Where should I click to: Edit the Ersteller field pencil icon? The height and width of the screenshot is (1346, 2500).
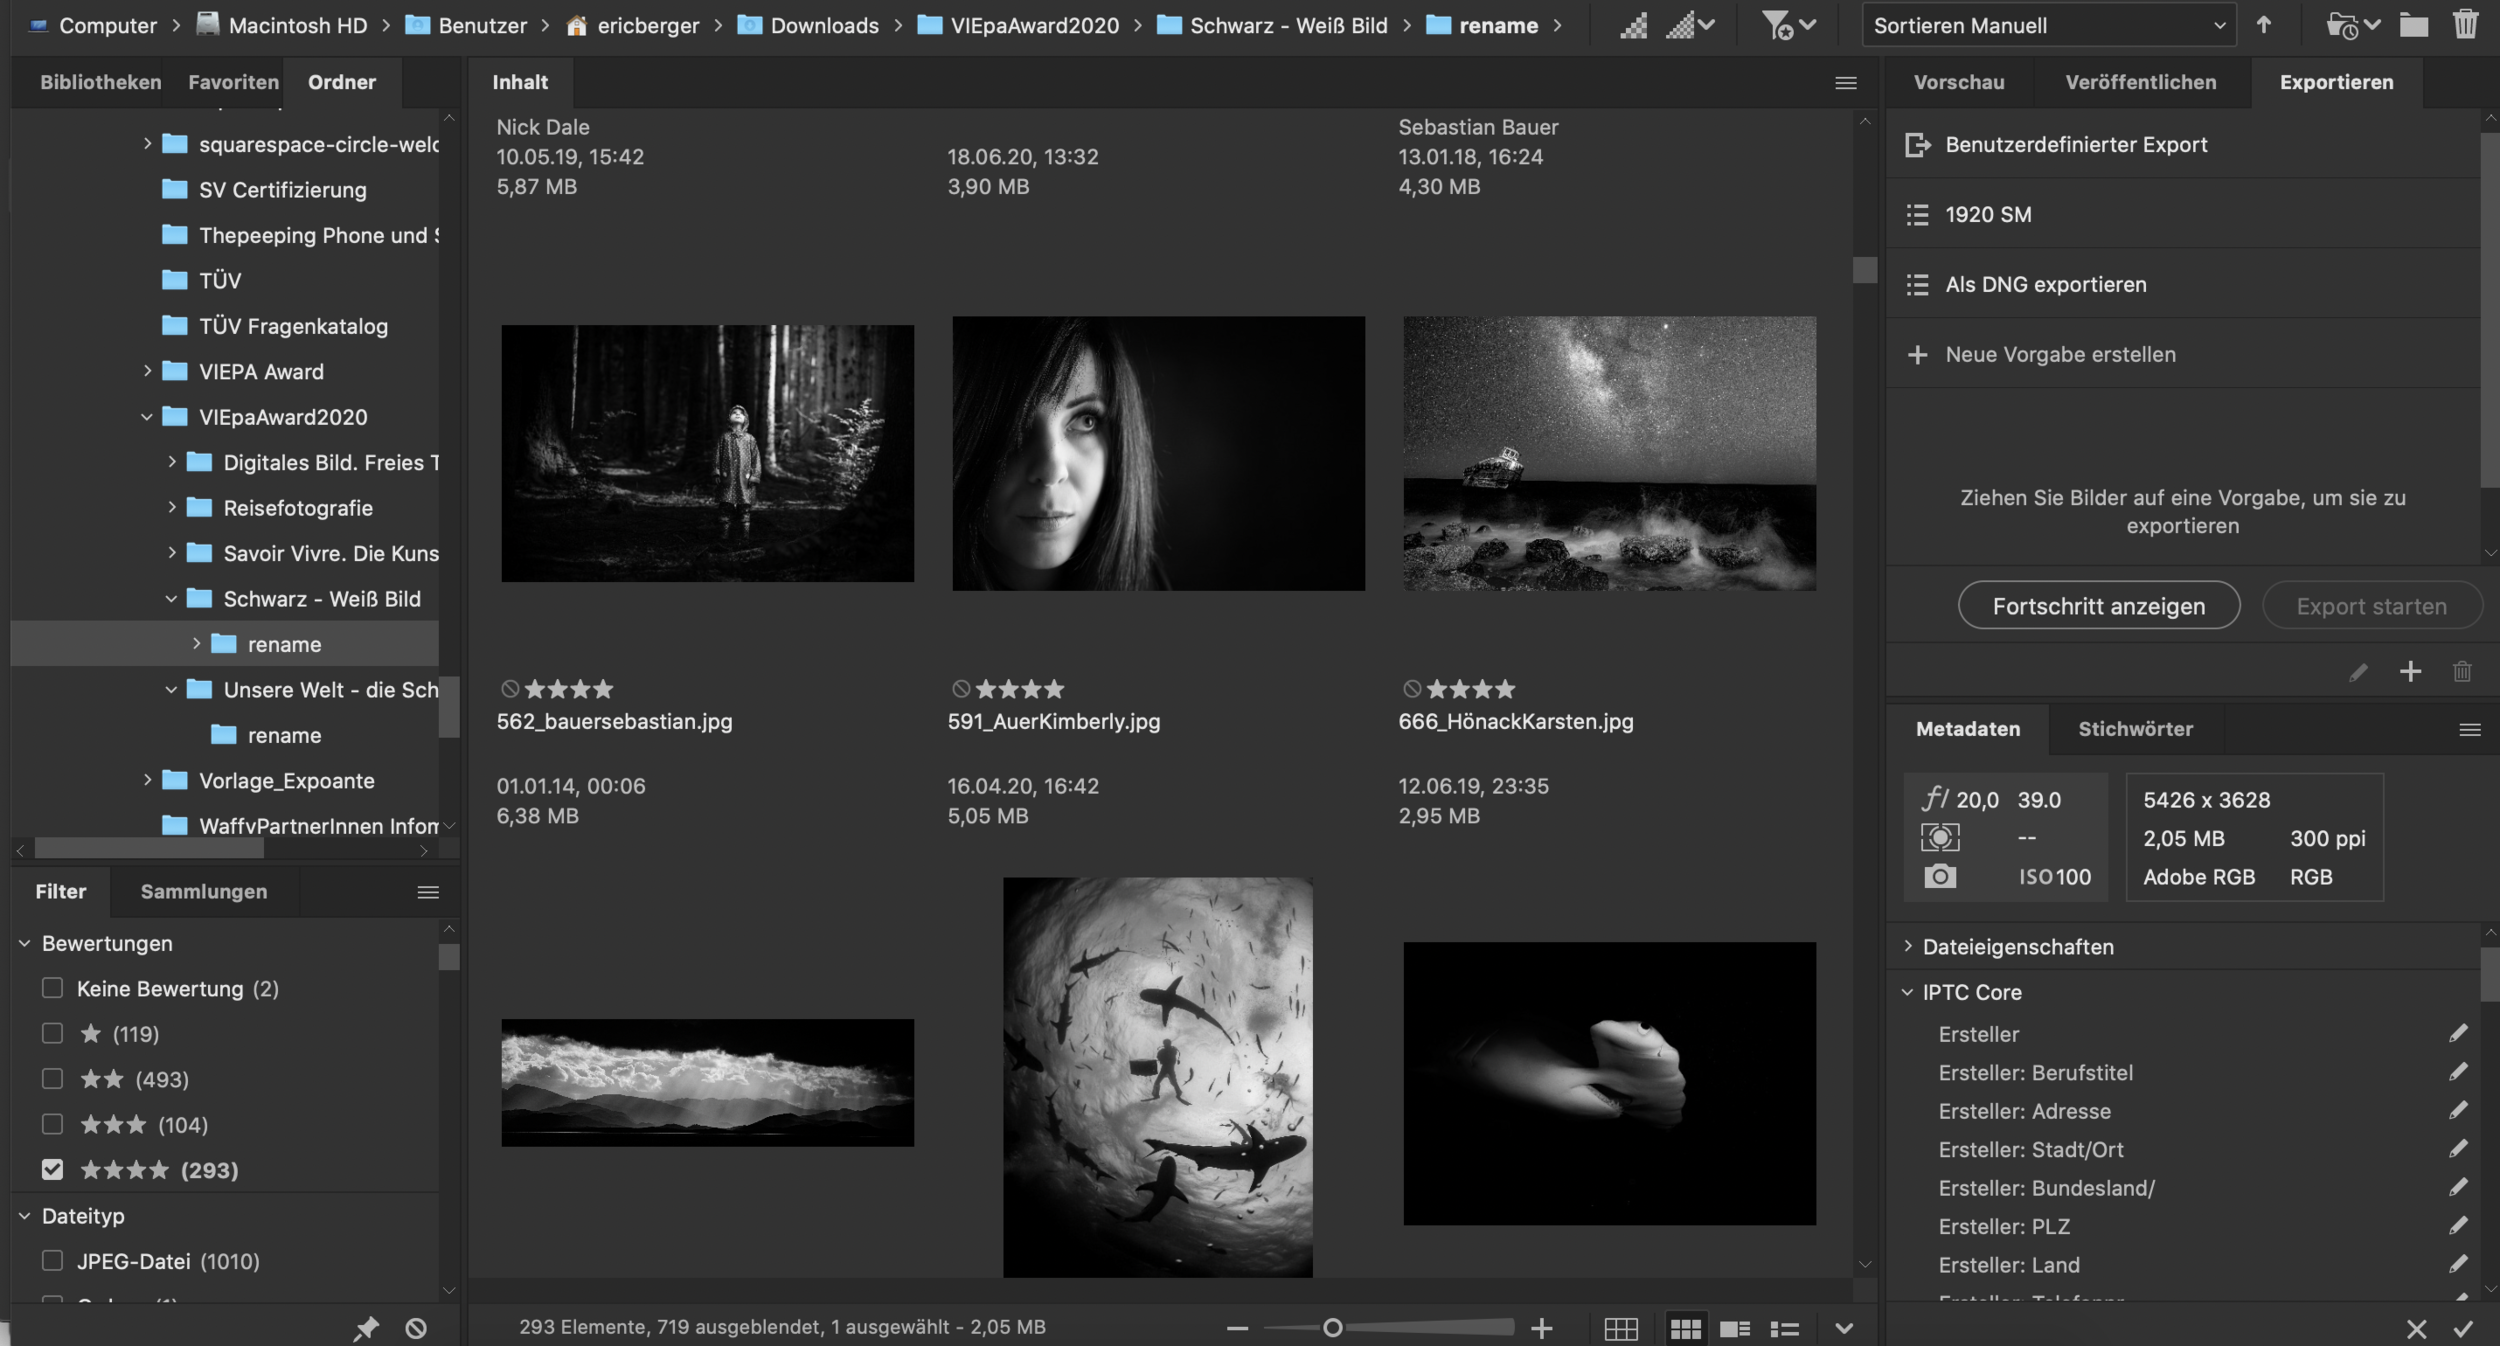tap(2458, 1034)
